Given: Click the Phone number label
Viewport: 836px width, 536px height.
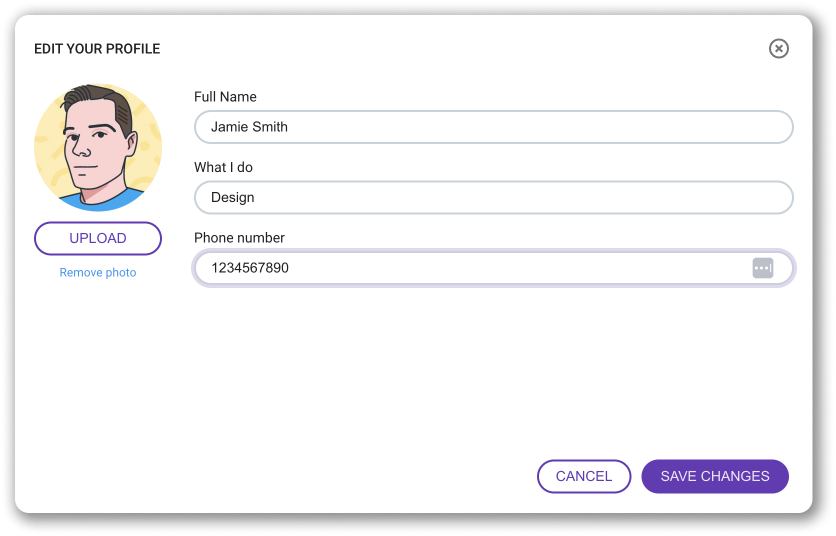Looking at the screenshot, I should click(x=239, y=237).
